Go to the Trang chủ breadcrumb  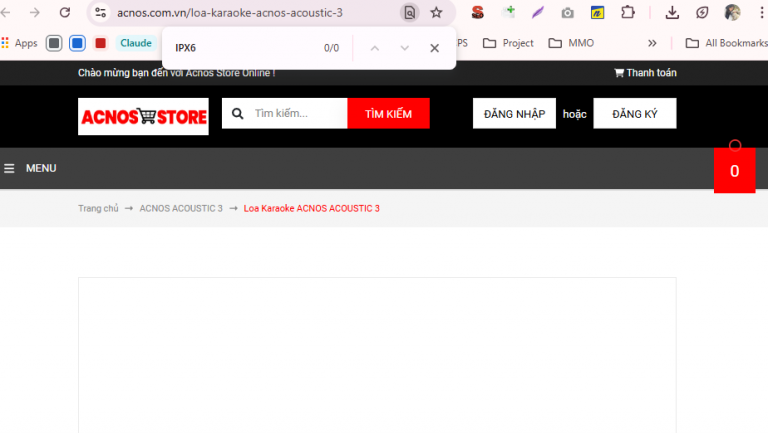coord(98,209)
